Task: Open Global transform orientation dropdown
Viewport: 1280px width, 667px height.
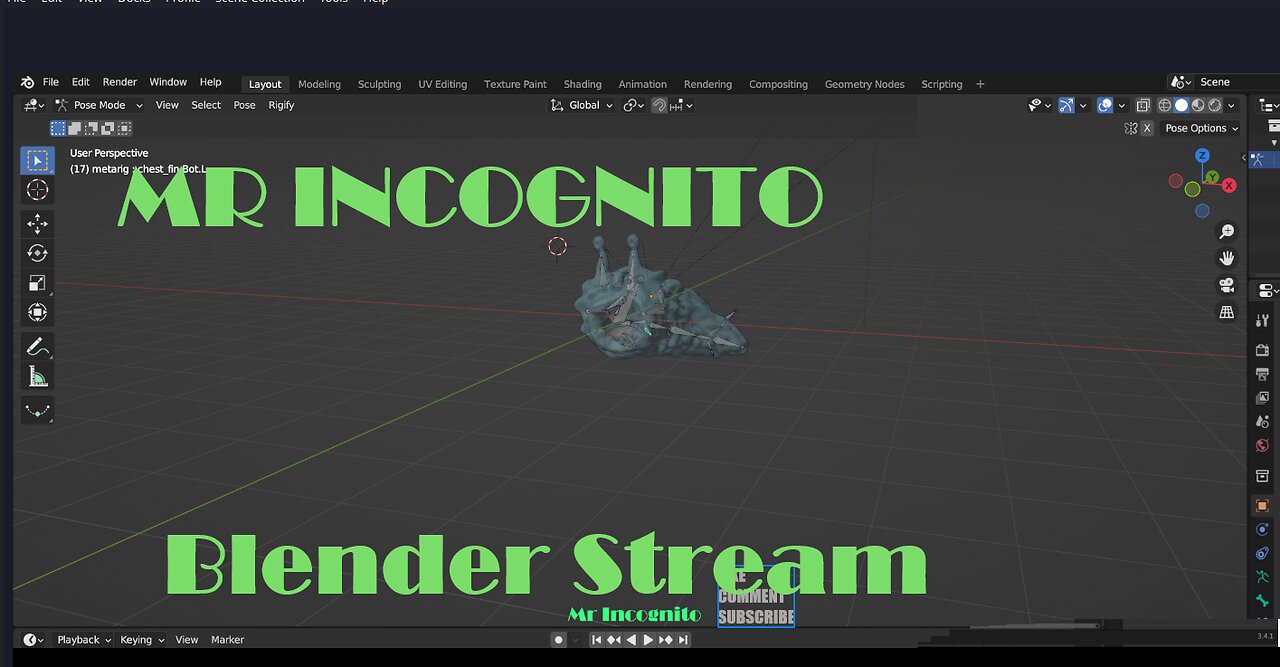Action: [581, 105]
